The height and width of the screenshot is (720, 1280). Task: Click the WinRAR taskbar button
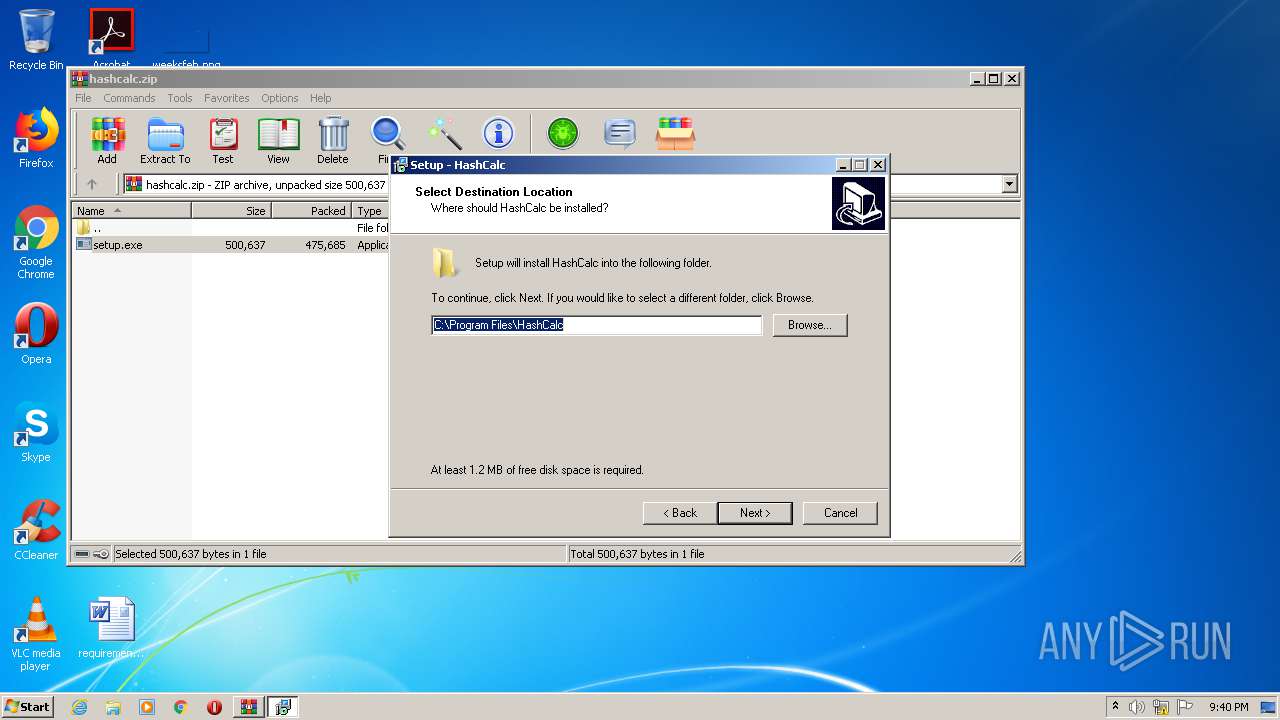point(249,707)
